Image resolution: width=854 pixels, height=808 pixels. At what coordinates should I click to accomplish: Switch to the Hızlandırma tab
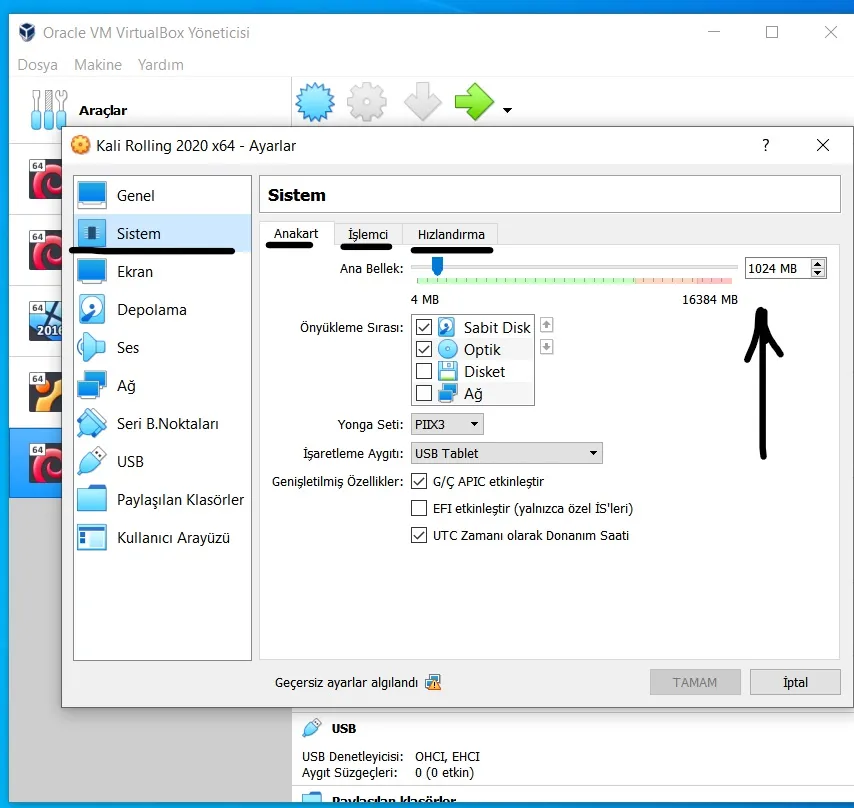[x=451, y=234]
